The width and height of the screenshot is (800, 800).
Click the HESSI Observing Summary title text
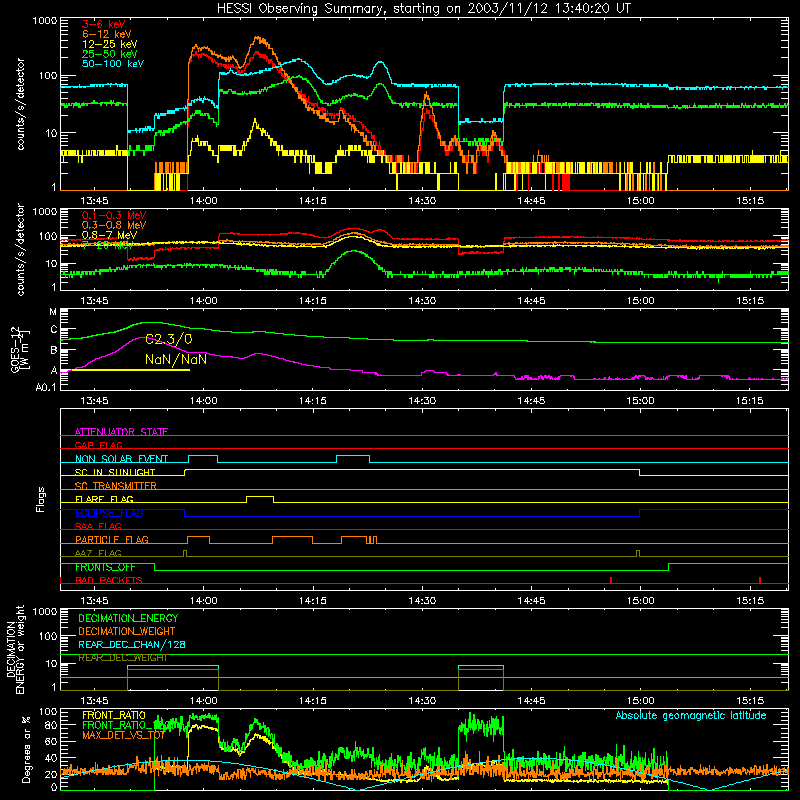point(423,8)
